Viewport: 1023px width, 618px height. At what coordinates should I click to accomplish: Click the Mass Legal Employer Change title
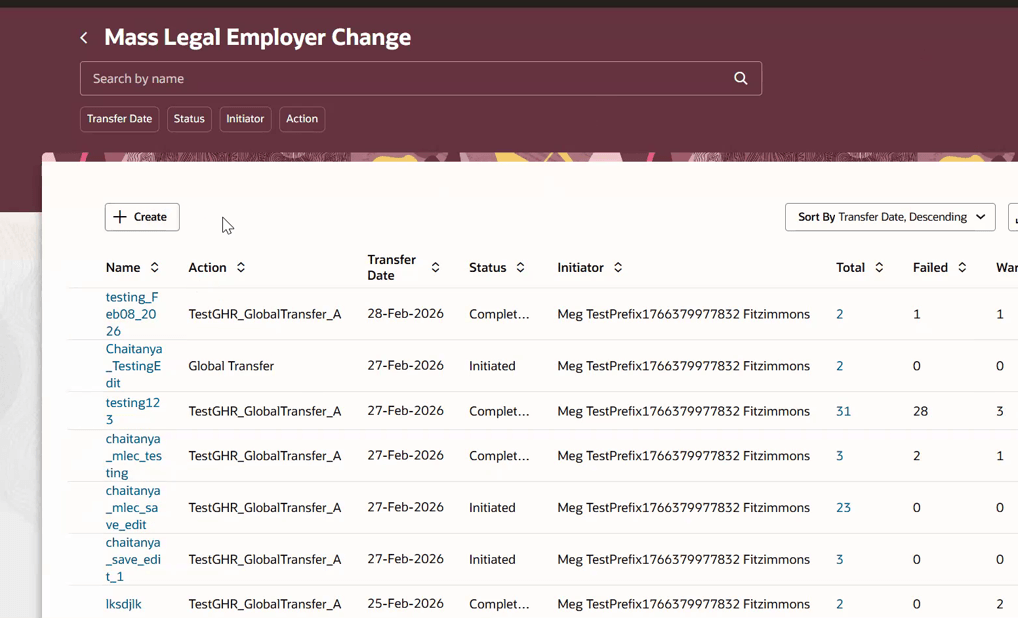[258, 37]
